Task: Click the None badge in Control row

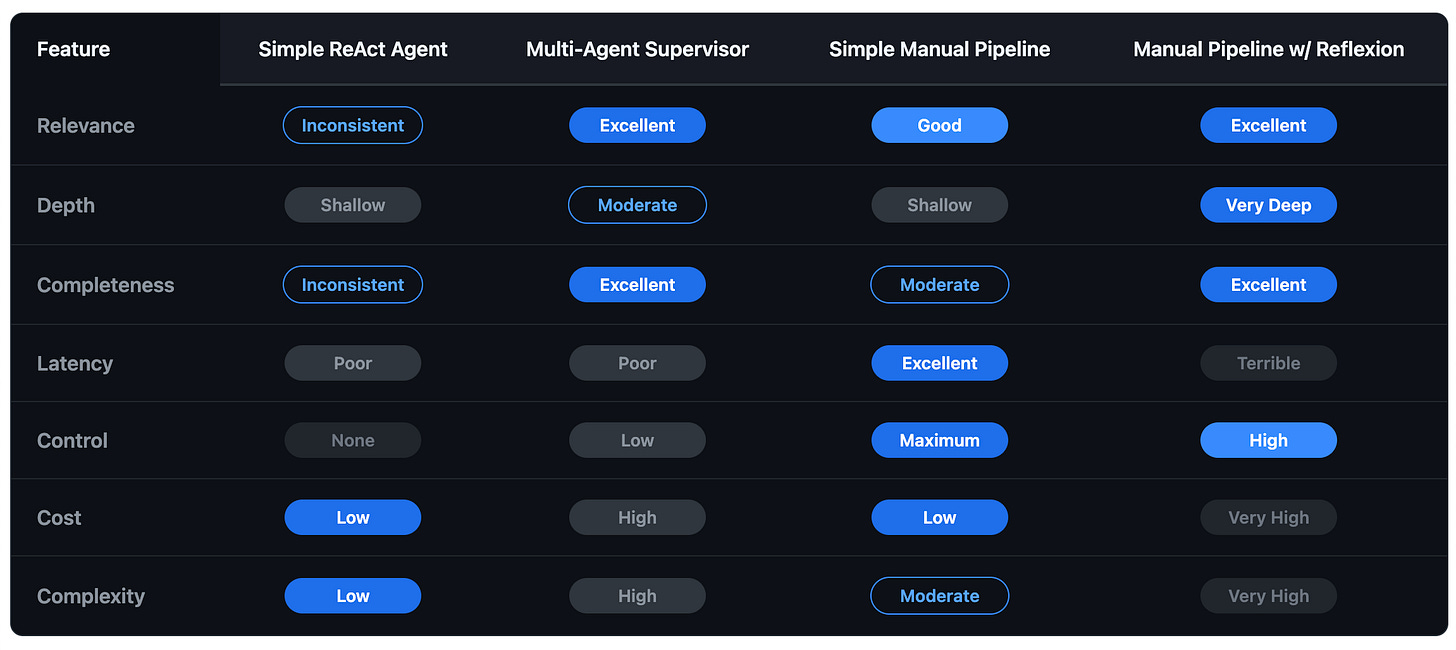Action: [353, 440]
